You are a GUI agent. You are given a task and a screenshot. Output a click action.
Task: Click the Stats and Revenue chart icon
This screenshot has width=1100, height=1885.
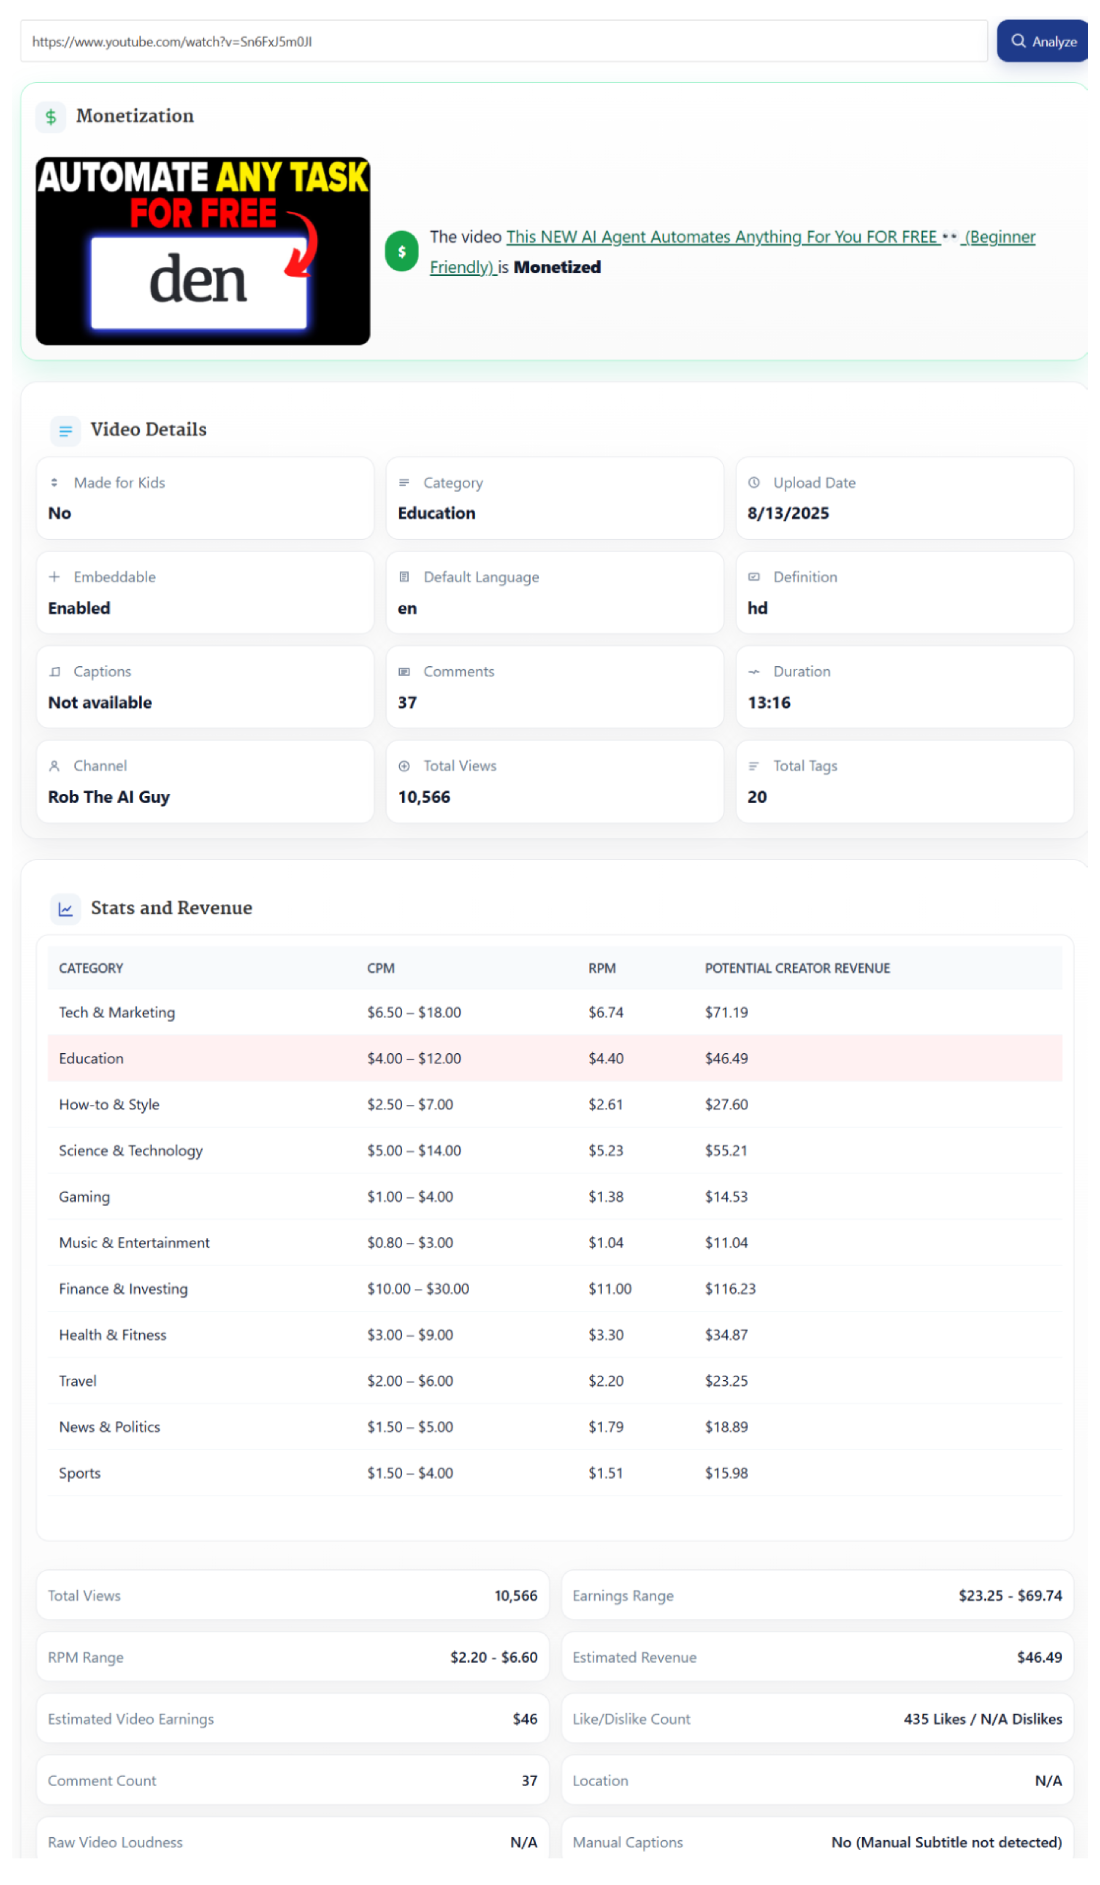(65, 909)
